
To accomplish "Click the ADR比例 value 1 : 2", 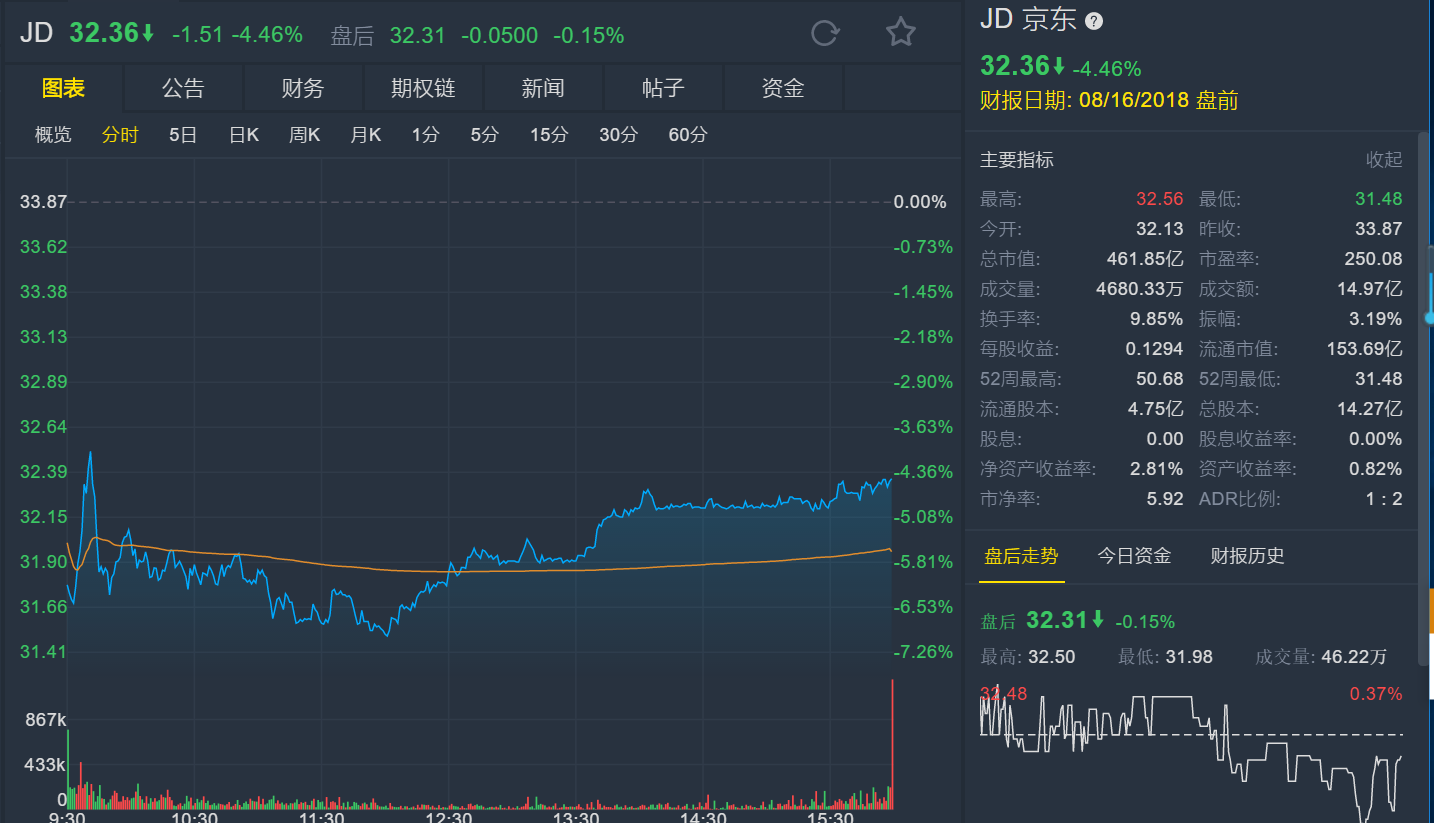I will [1384, 499].
